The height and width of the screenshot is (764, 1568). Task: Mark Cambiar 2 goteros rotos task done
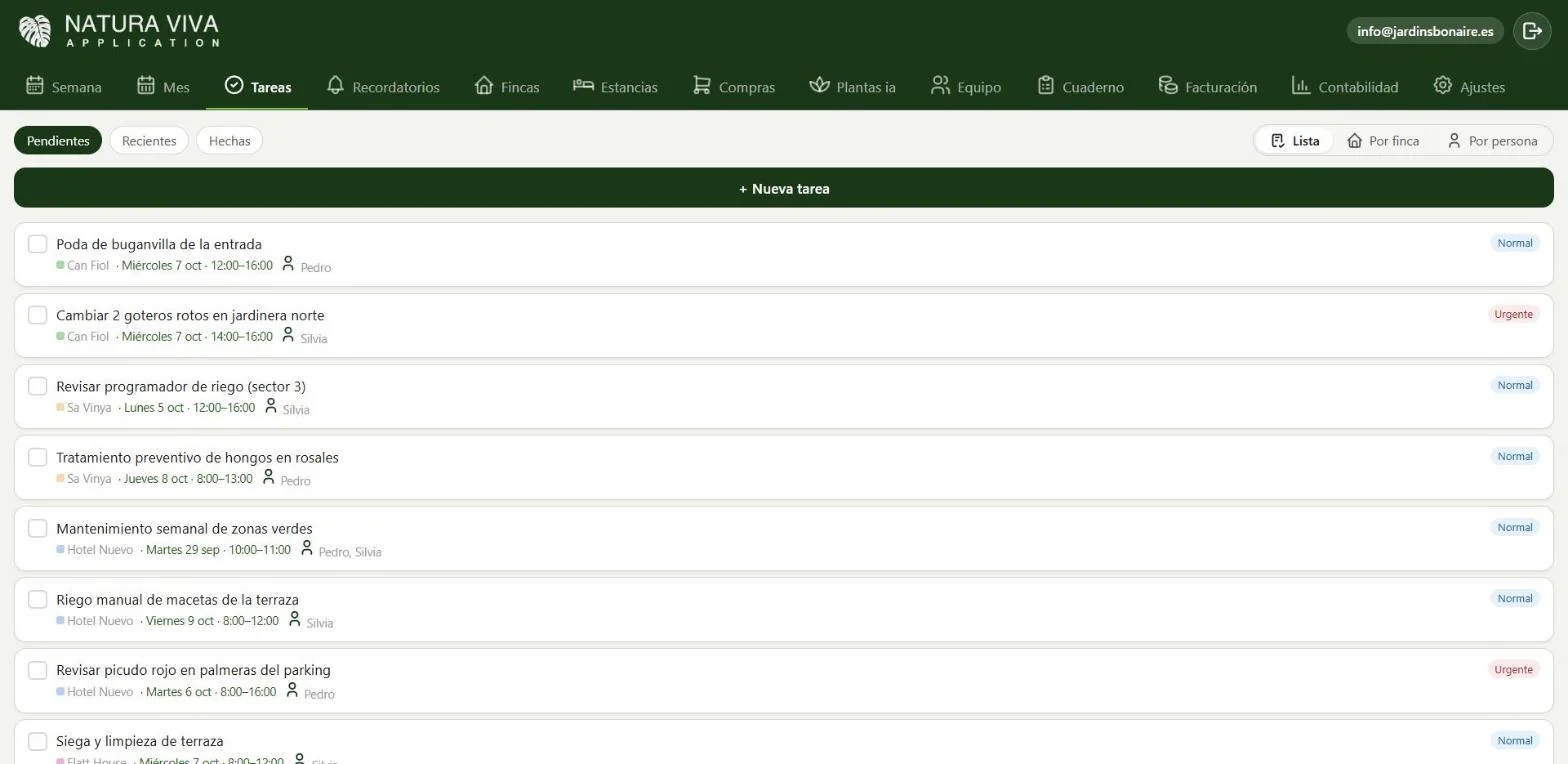[x=37, y=315]
